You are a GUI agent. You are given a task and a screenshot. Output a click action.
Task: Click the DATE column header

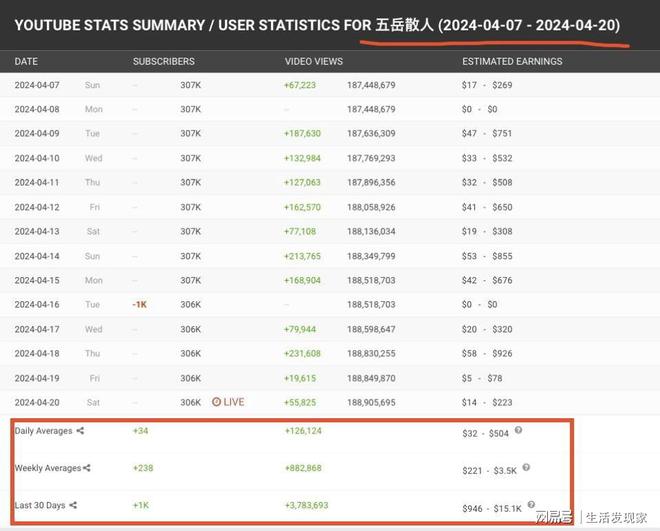[26, 61]
